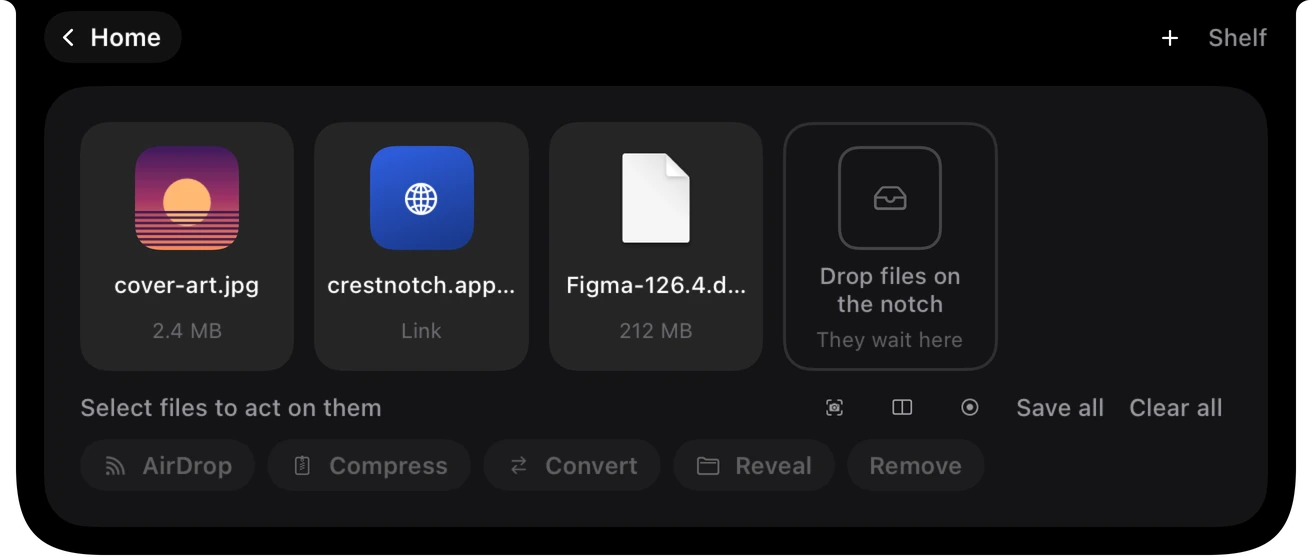Viewport: 1312px width, 560px height.
Task: Click the record circle icon
Action: point(970,408)
